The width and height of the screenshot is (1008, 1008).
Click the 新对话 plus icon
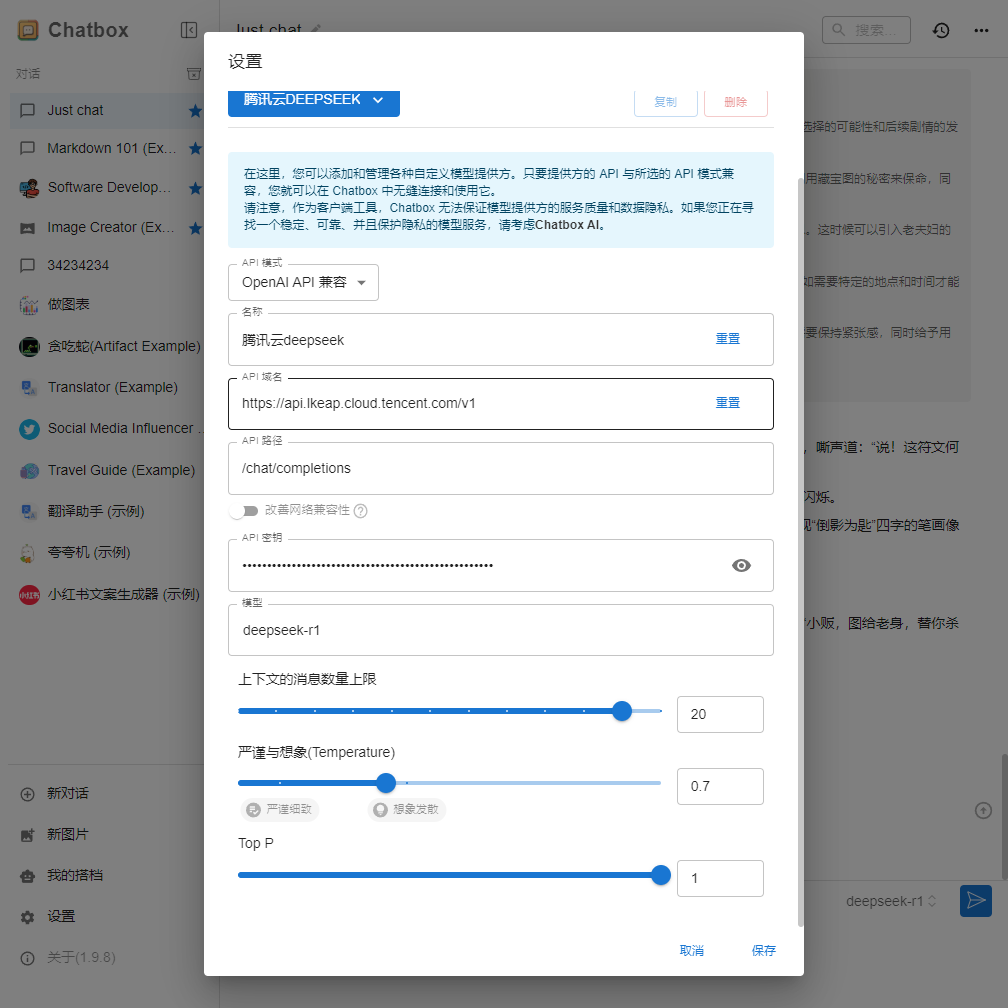[27, 794]
